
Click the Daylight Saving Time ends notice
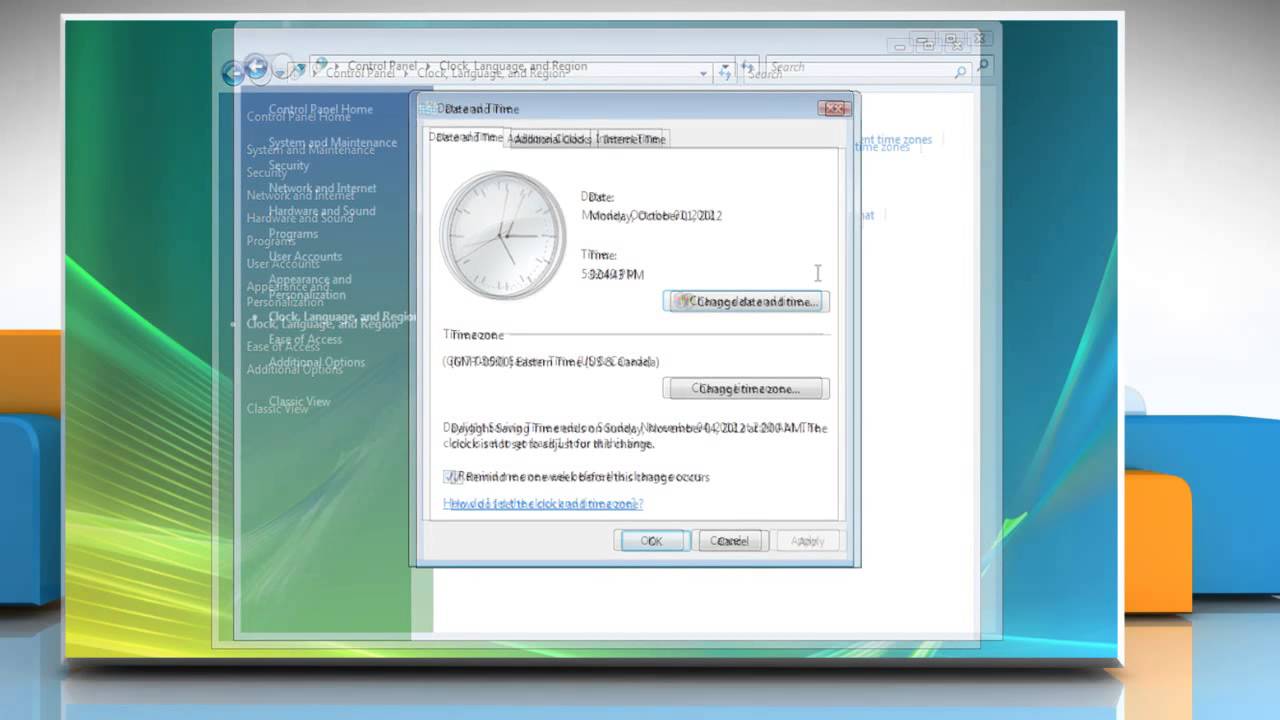[x=636, y=436]
